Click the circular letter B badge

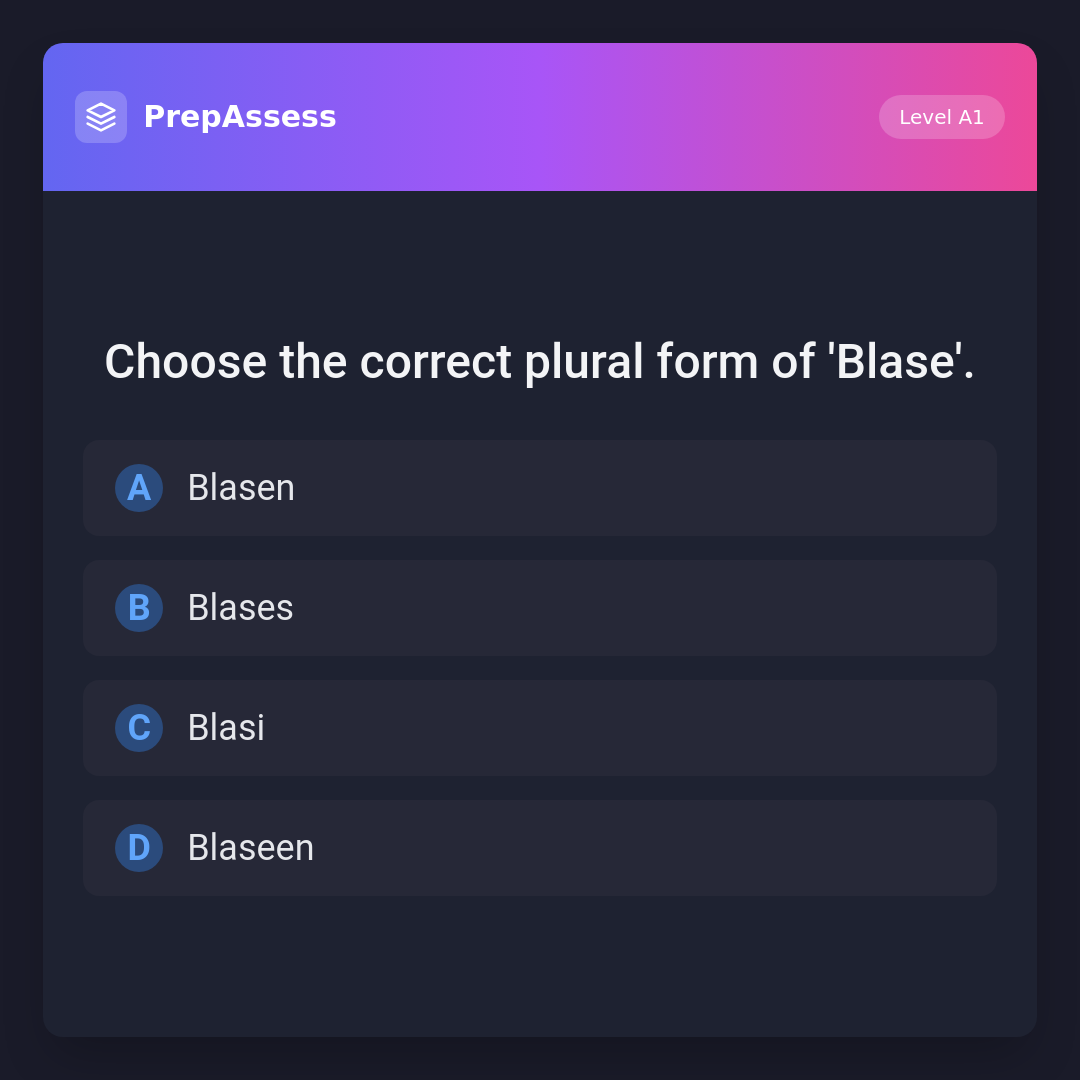pyautogui.click(x=139, y=608)
